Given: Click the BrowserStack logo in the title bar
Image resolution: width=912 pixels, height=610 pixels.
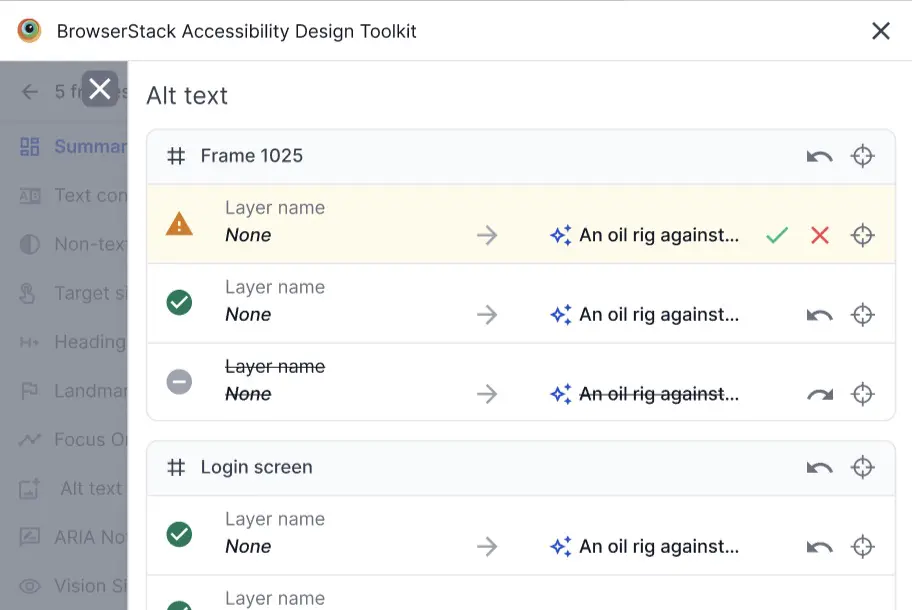Looking at the screenshot, I should point(29,30).
